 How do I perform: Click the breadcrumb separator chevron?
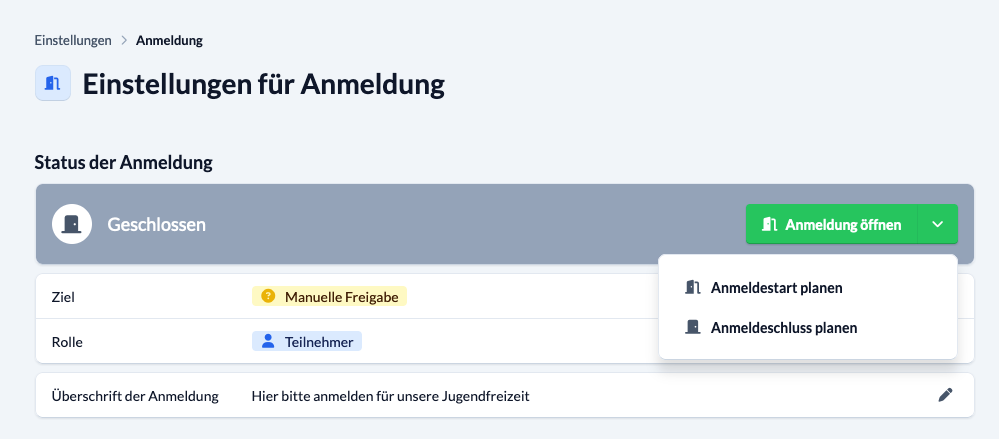tap(124, 41)
